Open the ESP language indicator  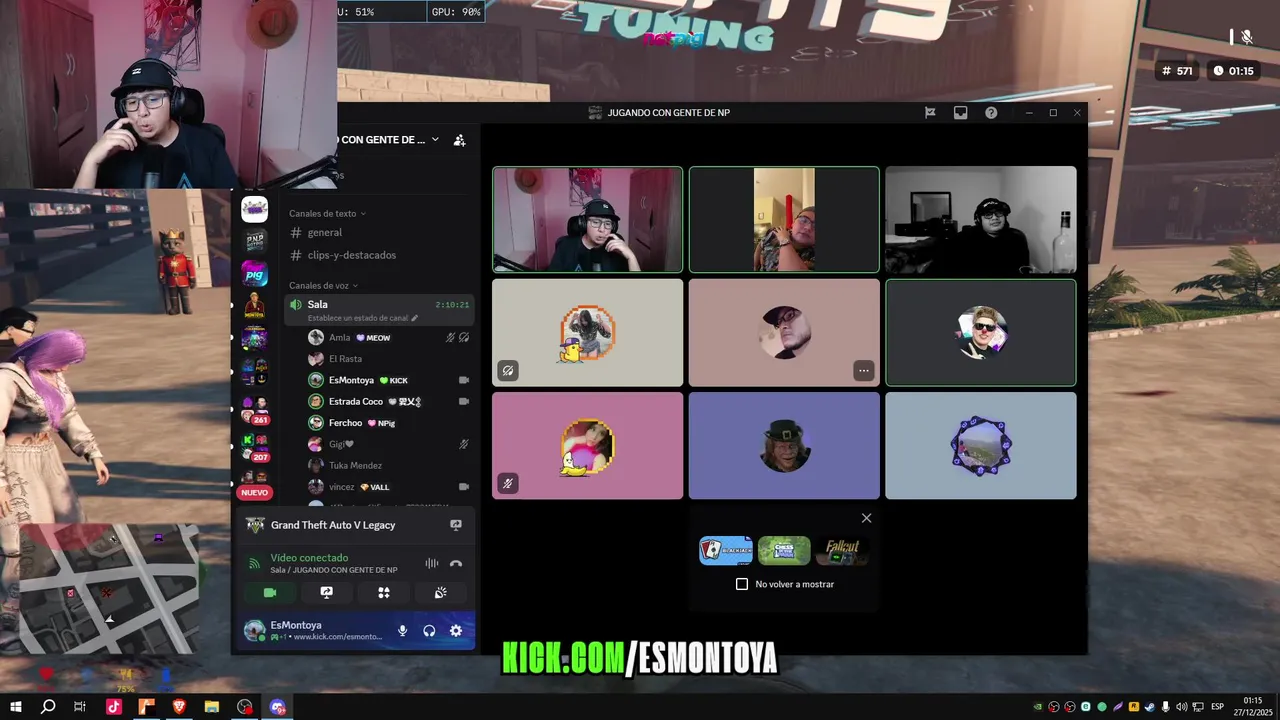click(1217, 707)
